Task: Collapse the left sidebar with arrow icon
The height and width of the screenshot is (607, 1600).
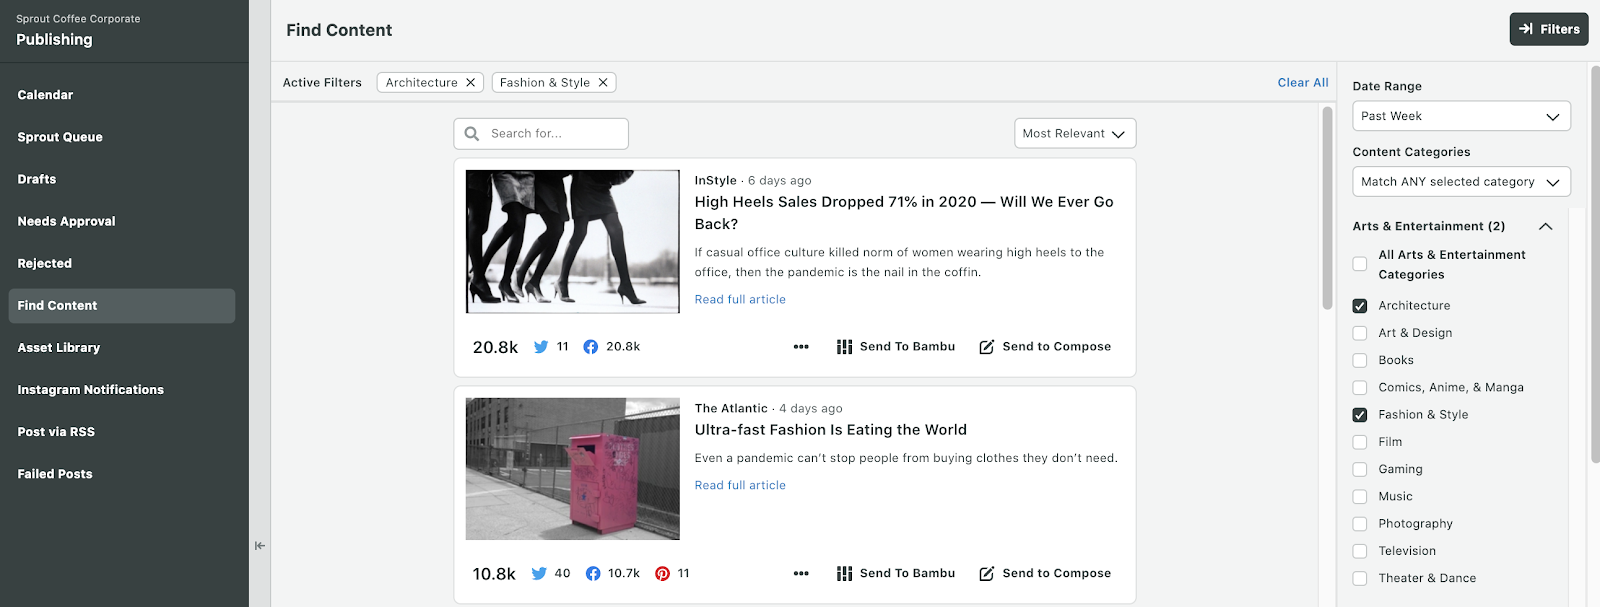Action: 260,546
